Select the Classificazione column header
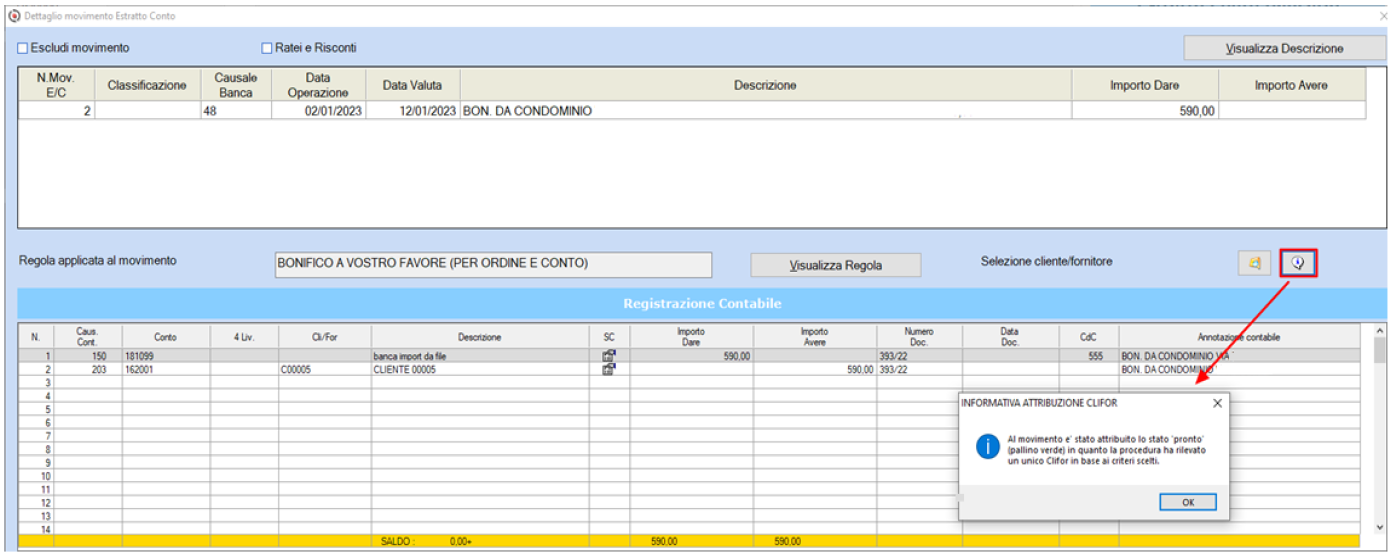The height and width of the screenshot is (556, 1393). (x=147, y=85)
